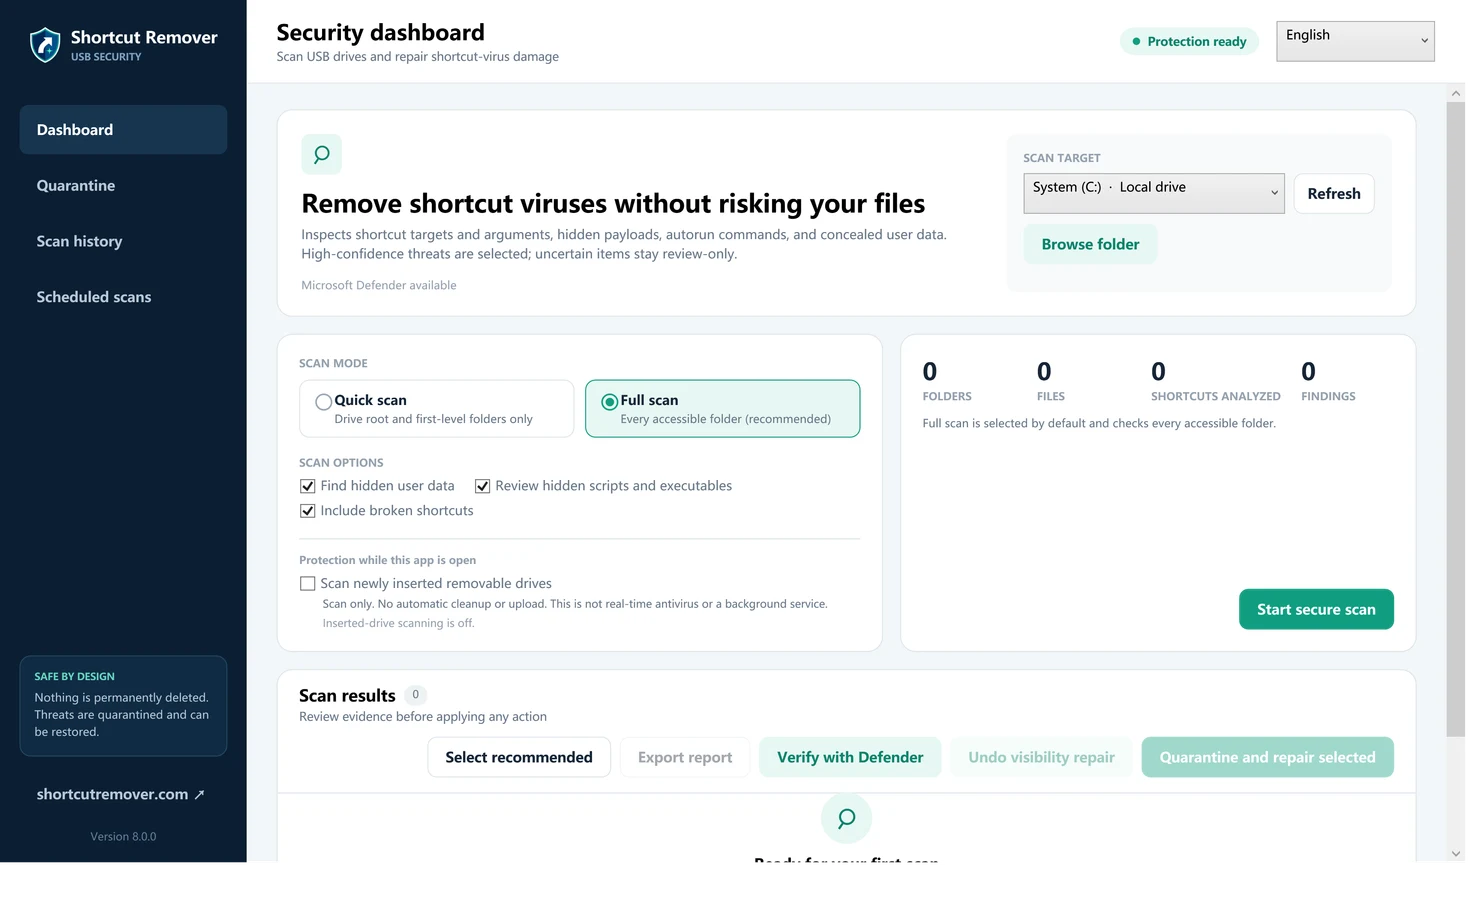Click Browse folder
Image resolution: width=1479 pixels, height=900 pixels.
[1090, 245]
